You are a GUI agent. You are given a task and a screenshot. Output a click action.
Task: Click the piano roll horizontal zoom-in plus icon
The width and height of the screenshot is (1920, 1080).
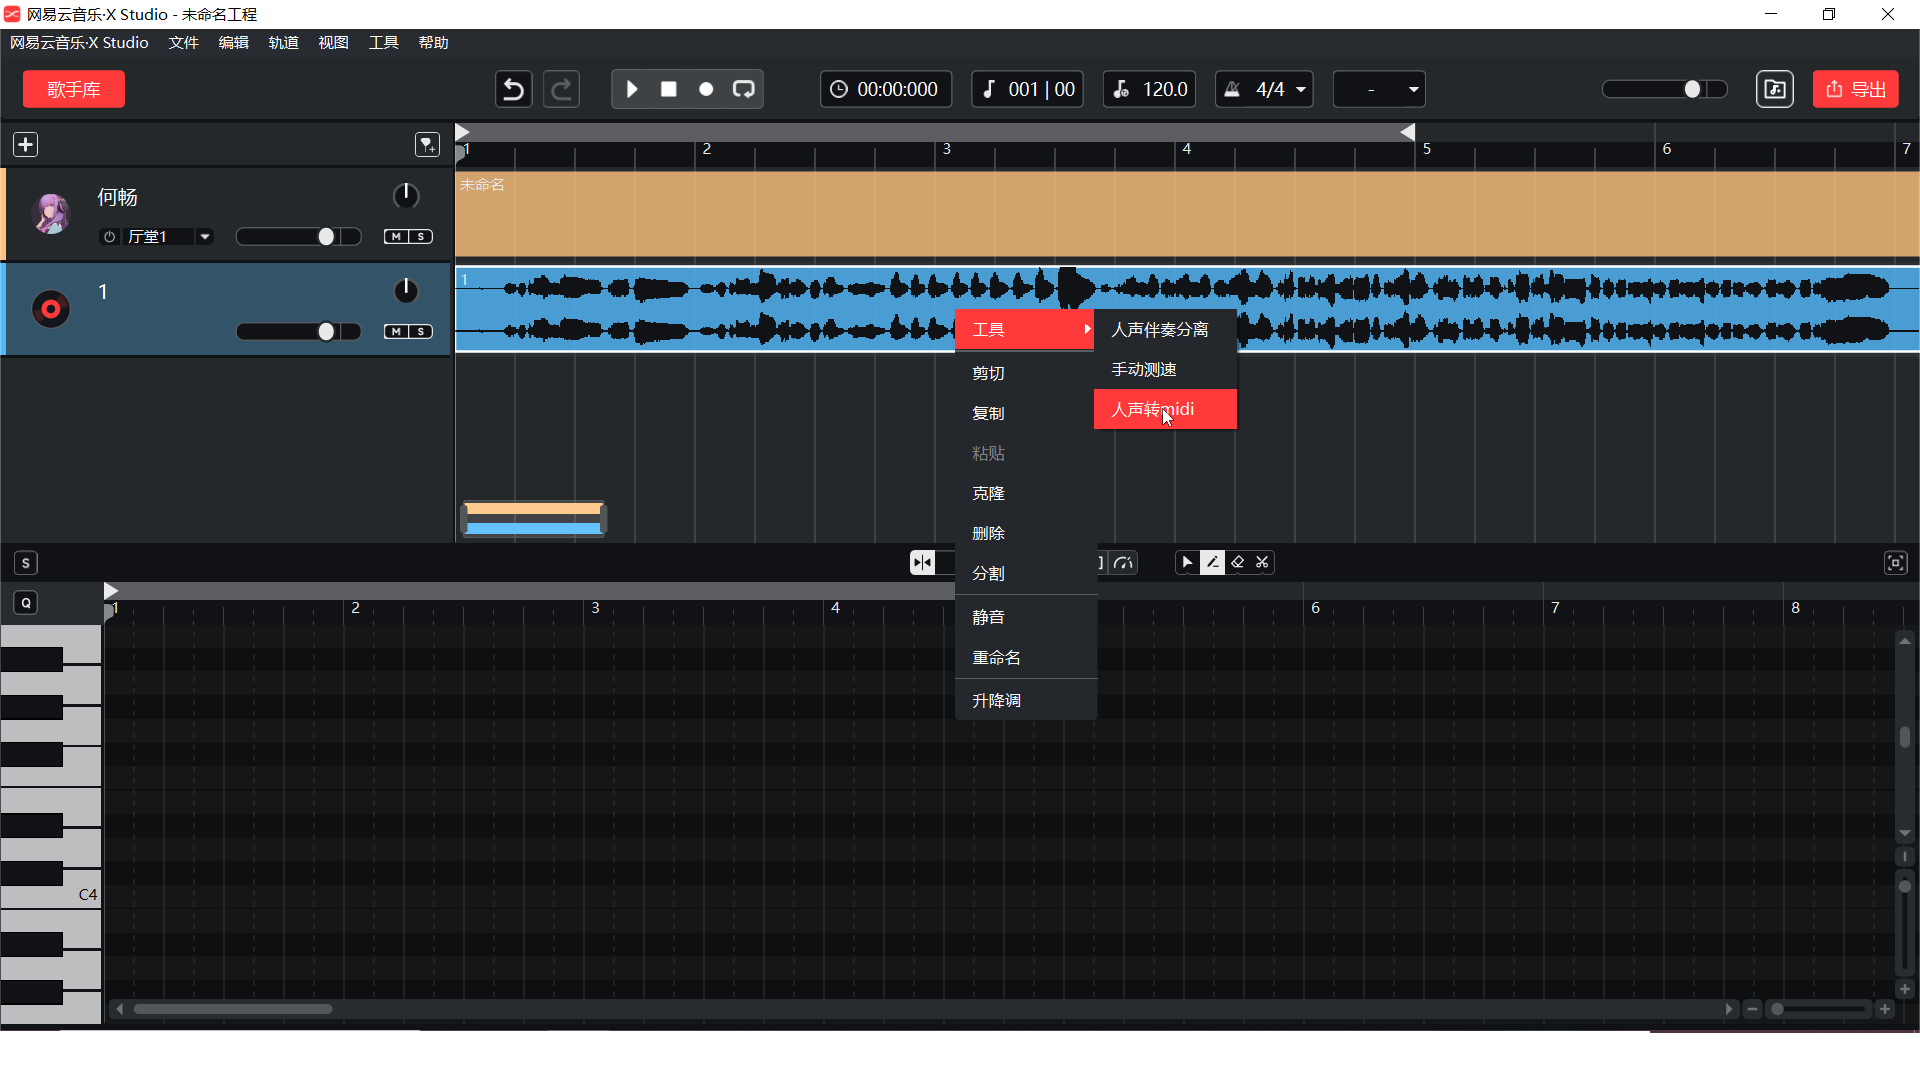pos(1885,1009)
